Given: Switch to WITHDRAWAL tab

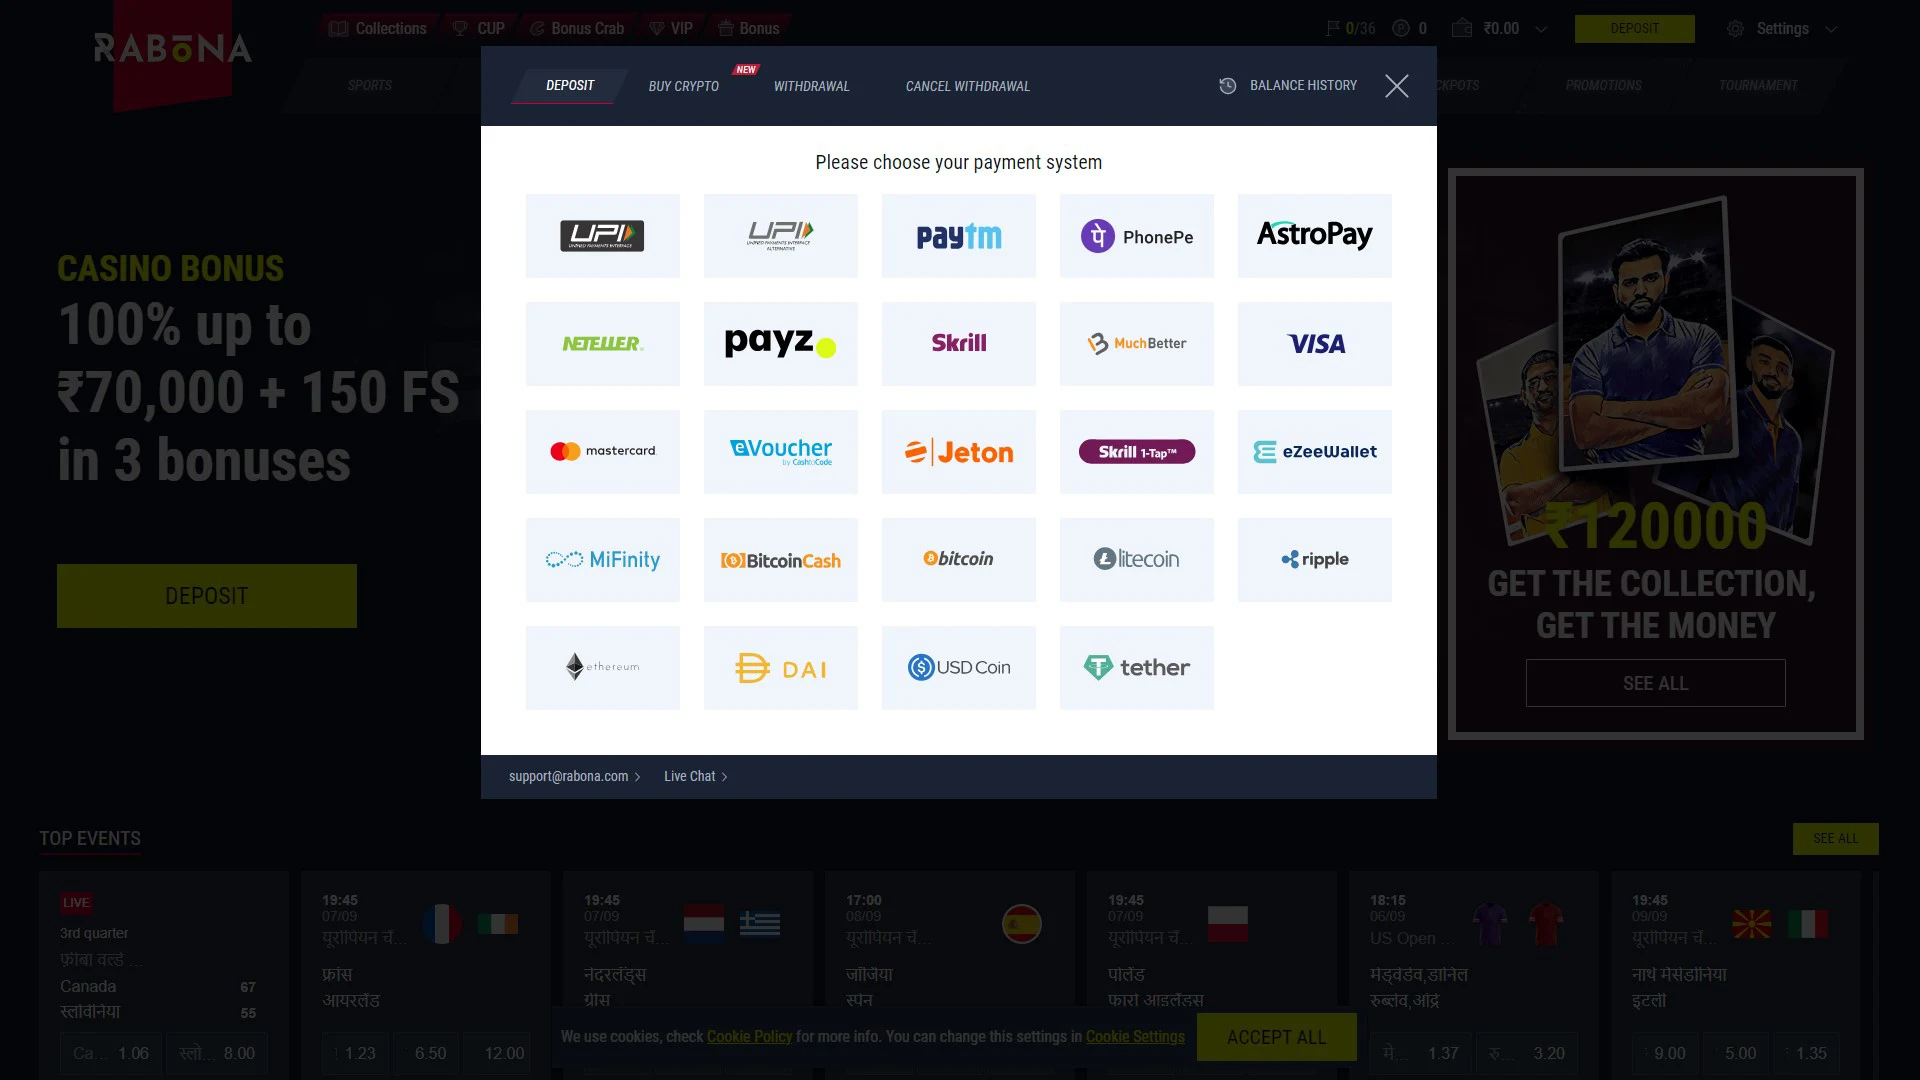Looking at the screenshot, I should click(x=811, y=86).
